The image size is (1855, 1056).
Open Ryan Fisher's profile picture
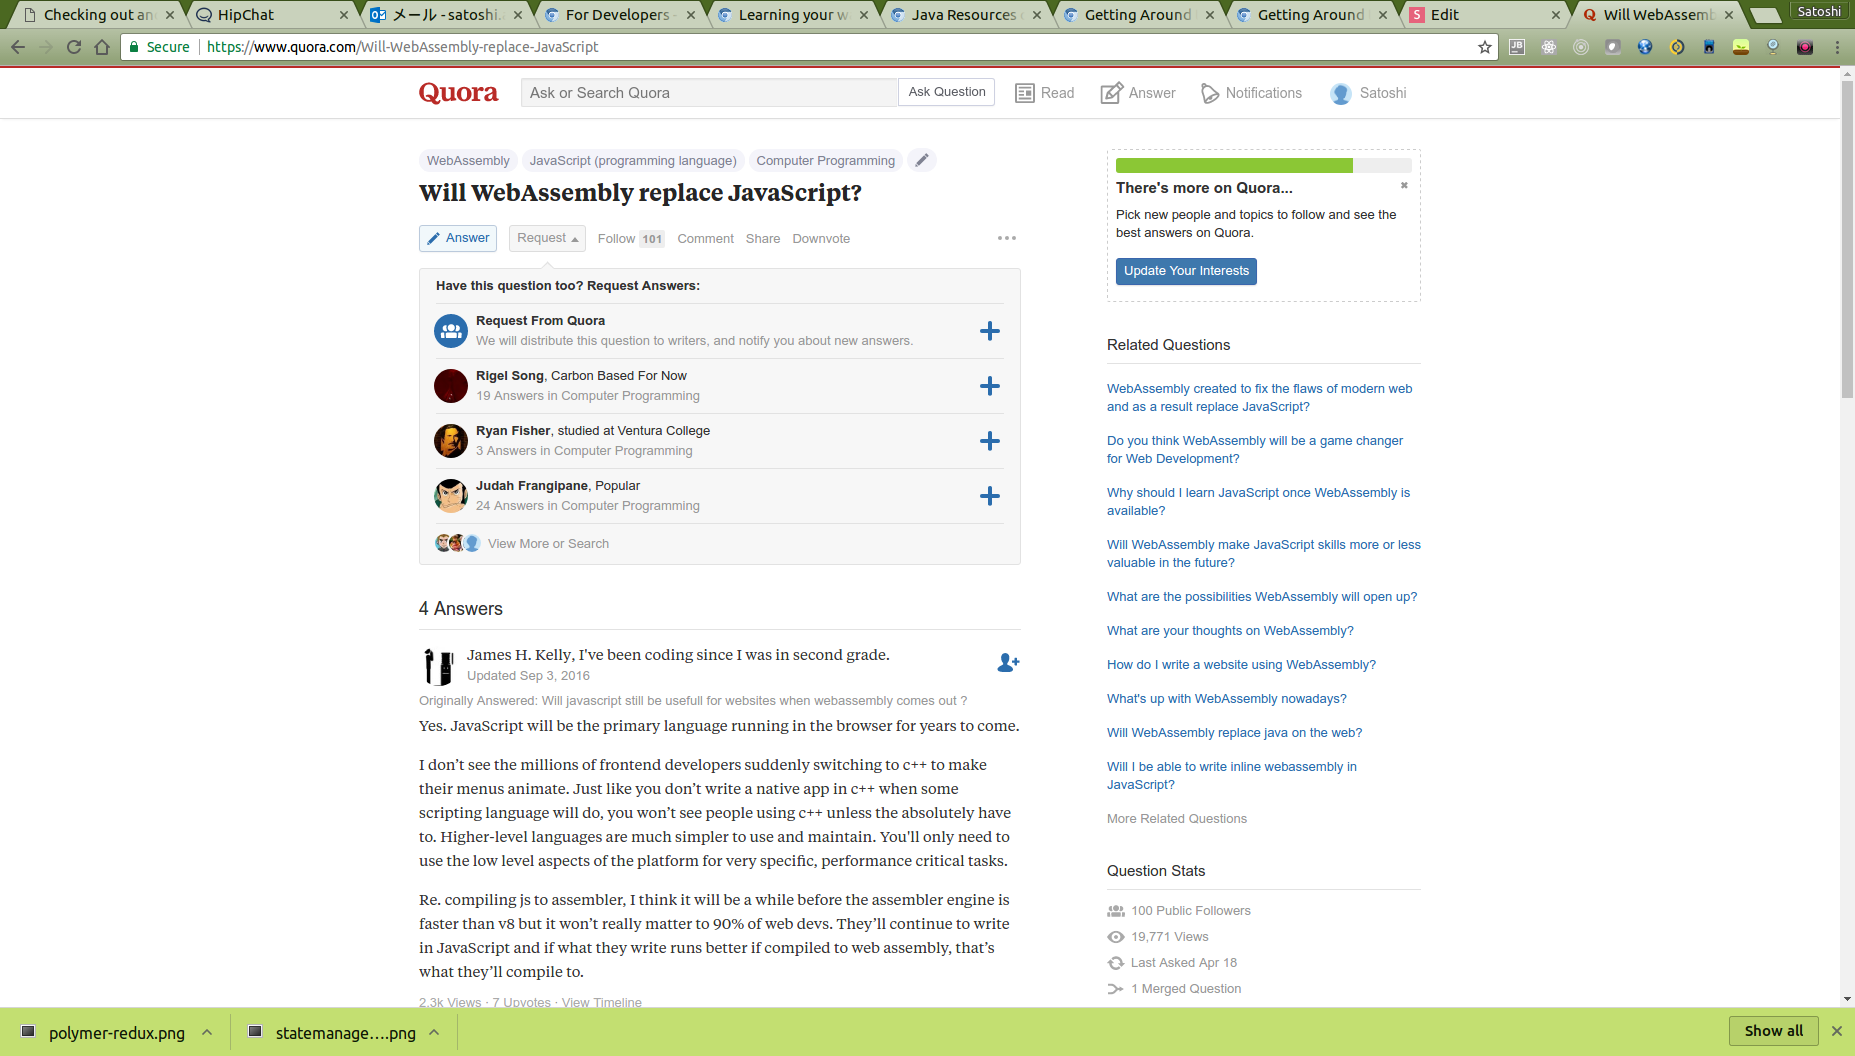[x=451, y=441]
